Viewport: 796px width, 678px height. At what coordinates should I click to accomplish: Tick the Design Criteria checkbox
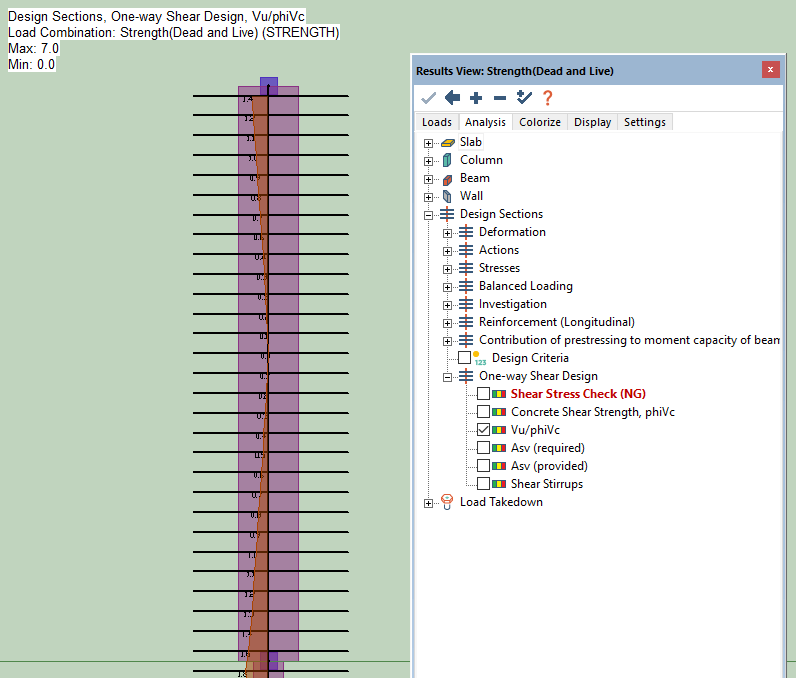[x=464, y=358]
